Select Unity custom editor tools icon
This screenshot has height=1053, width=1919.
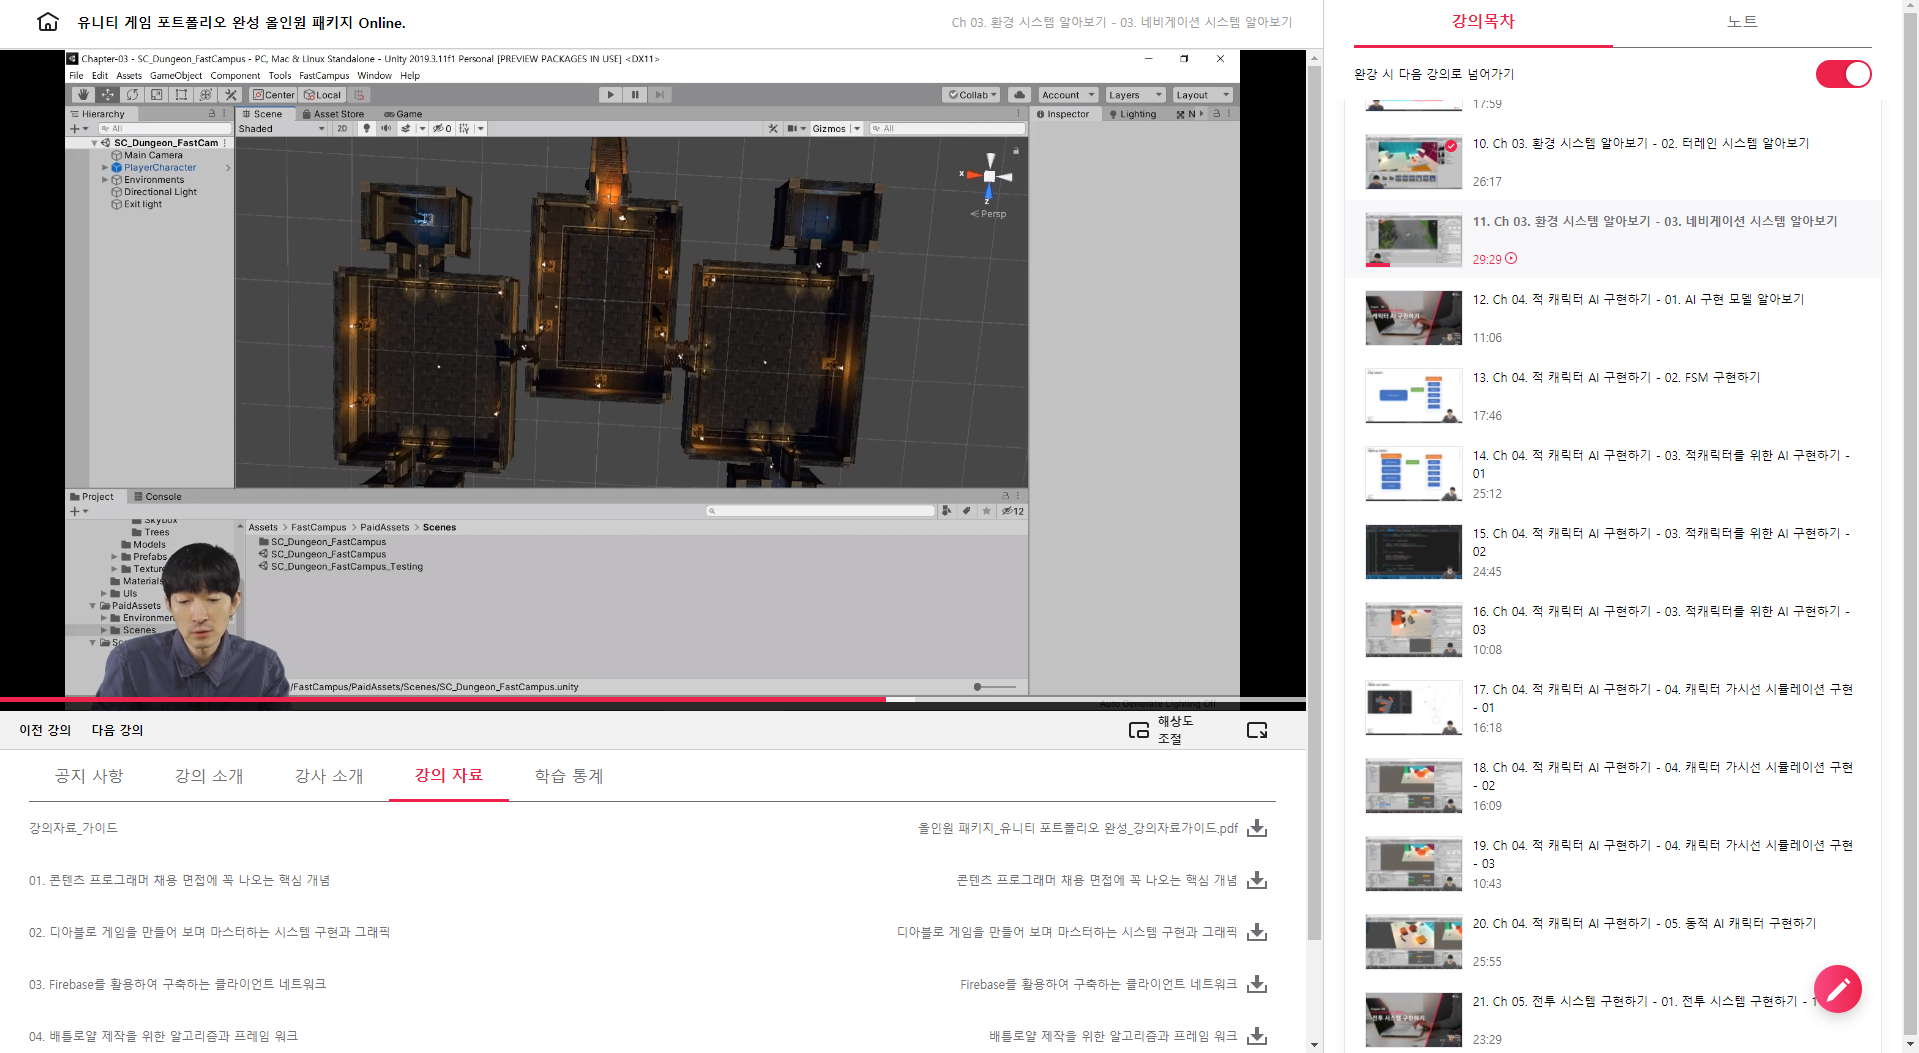tap(231, 95)
